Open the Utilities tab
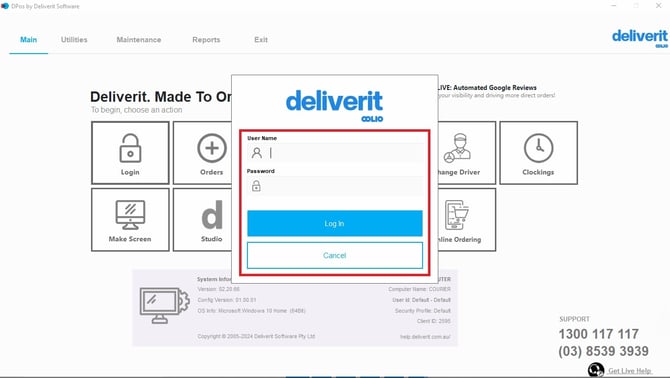 tap(74, 40)
